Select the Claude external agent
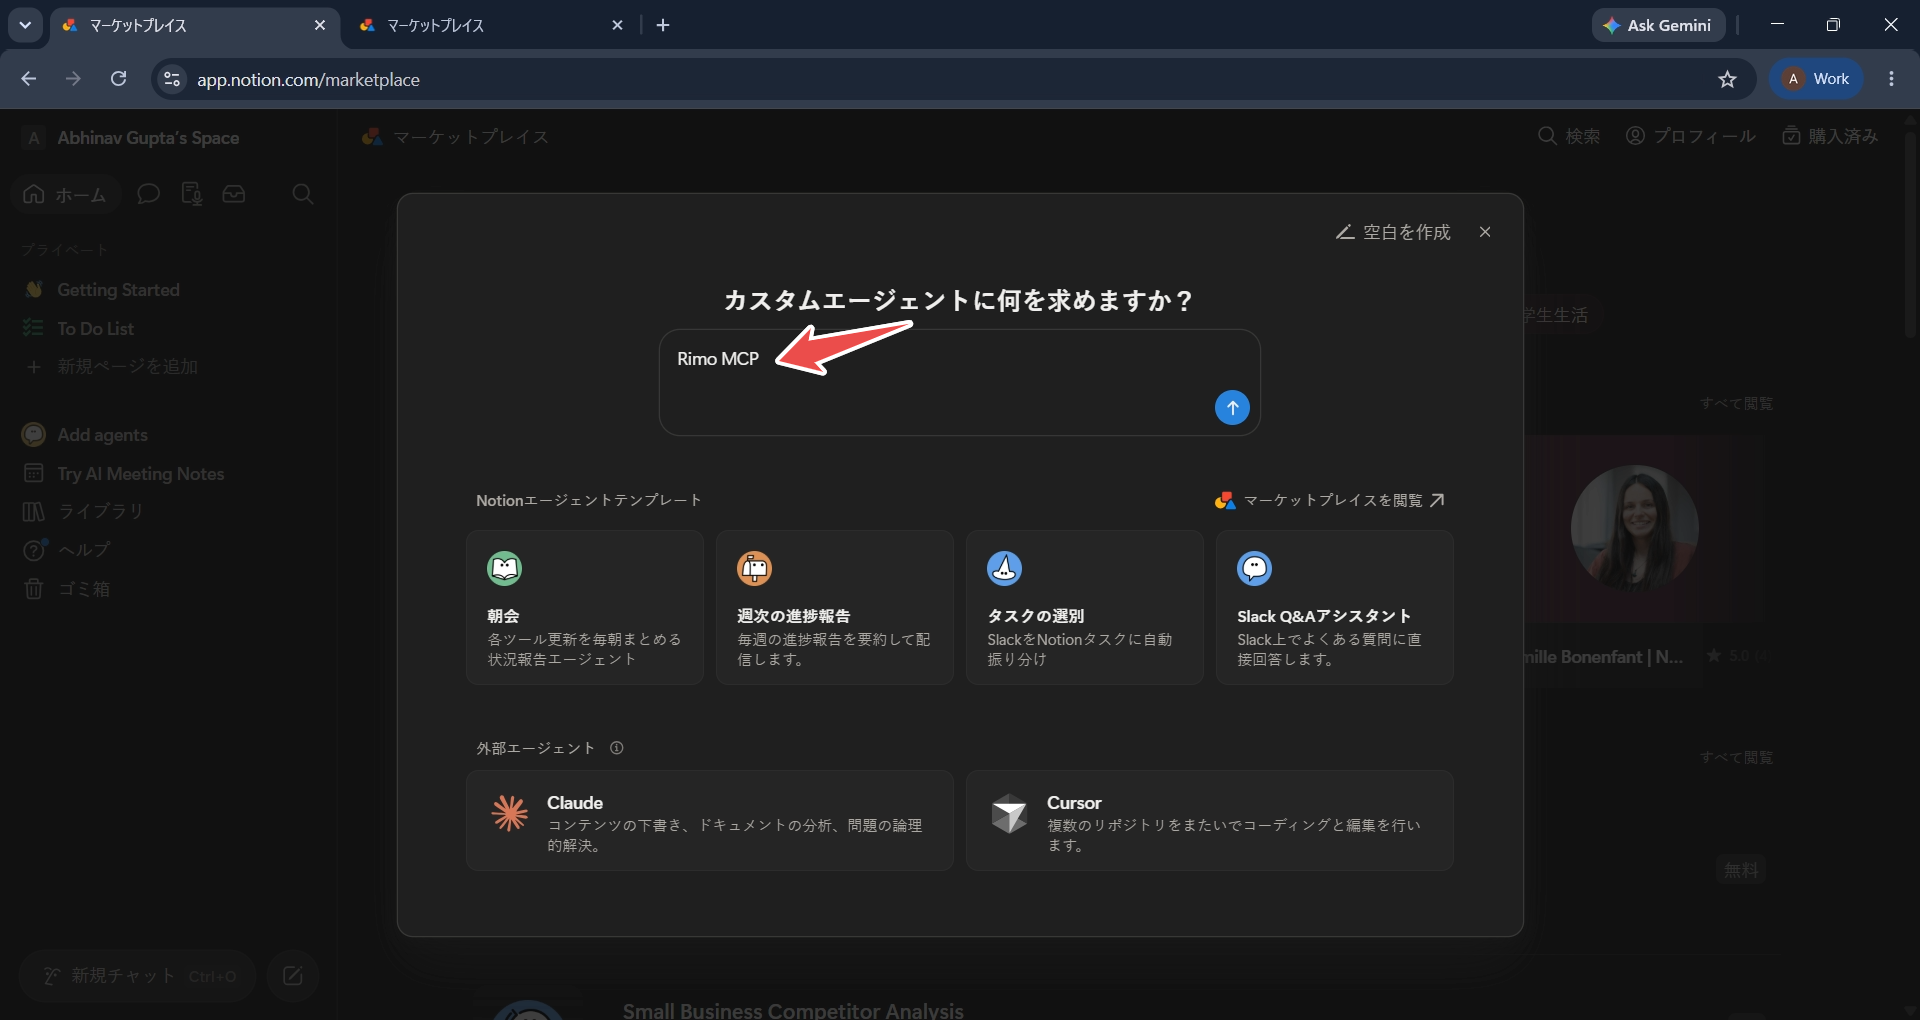Screen dimensions: 1920x1020 click(710, 820)
